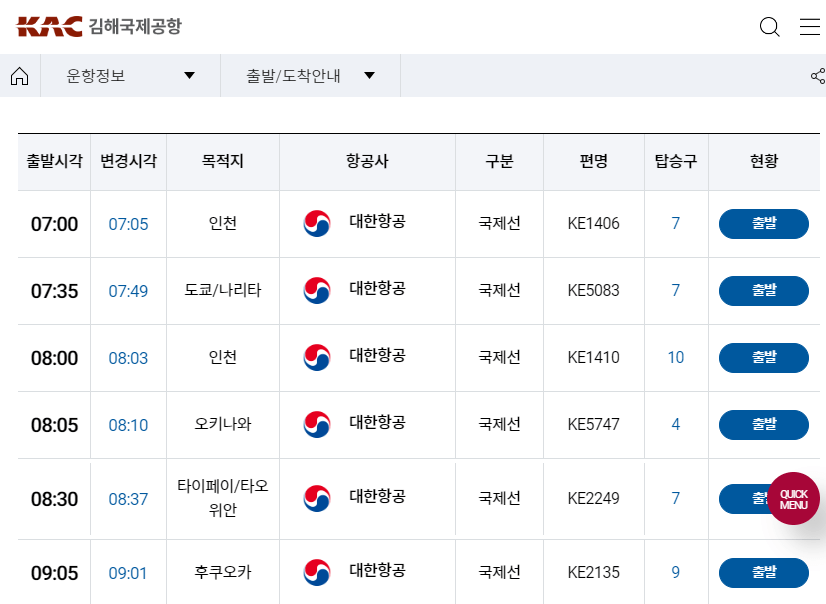
Task: Open the QUICK MENU floating button
Action: pyautogui.click(x=793, y=499)
